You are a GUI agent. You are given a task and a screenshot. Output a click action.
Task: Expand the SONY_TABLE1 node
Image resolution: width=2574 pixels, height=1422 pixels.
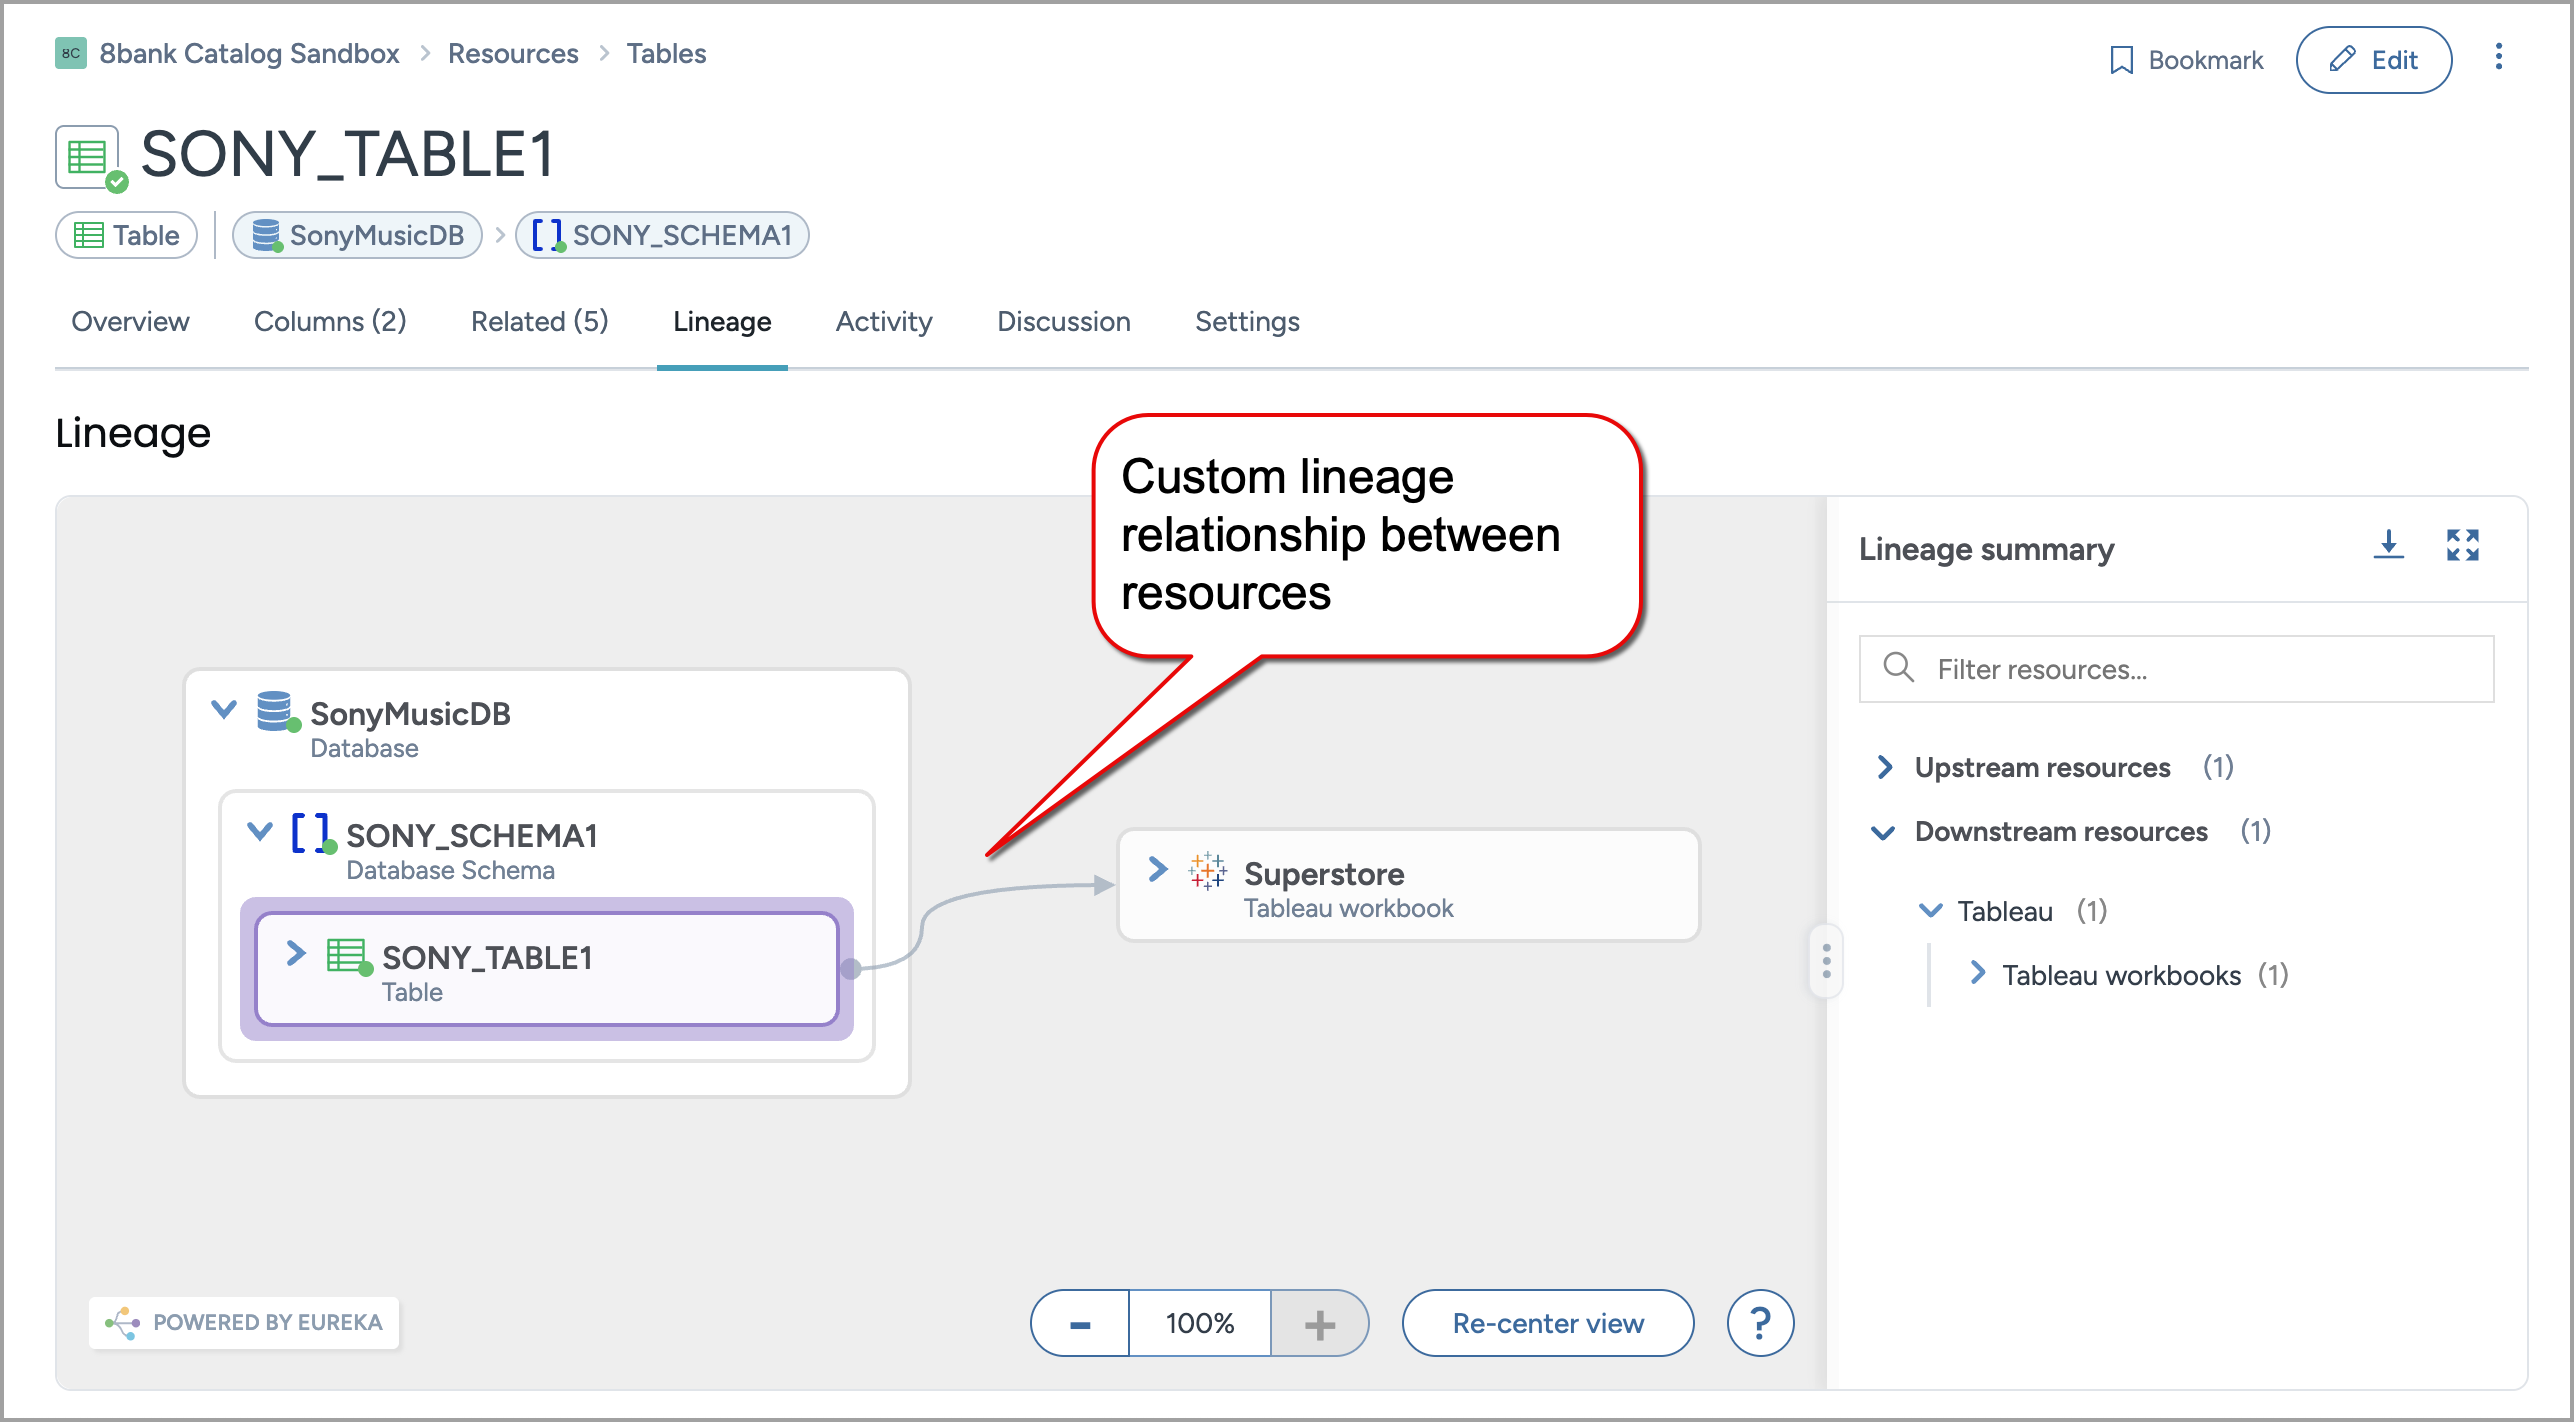coord(295,953)
